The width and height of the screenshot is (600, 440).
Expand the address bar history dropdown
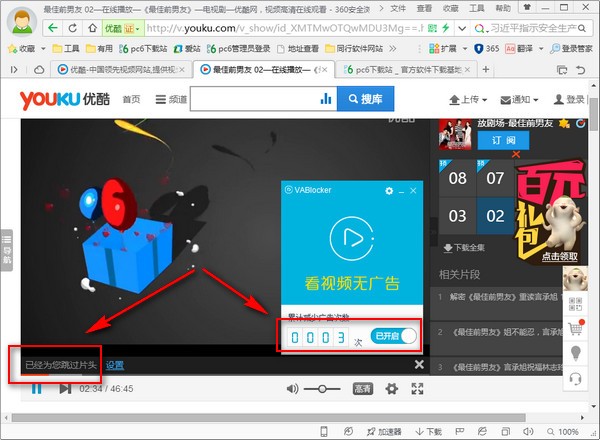[462, 28]
